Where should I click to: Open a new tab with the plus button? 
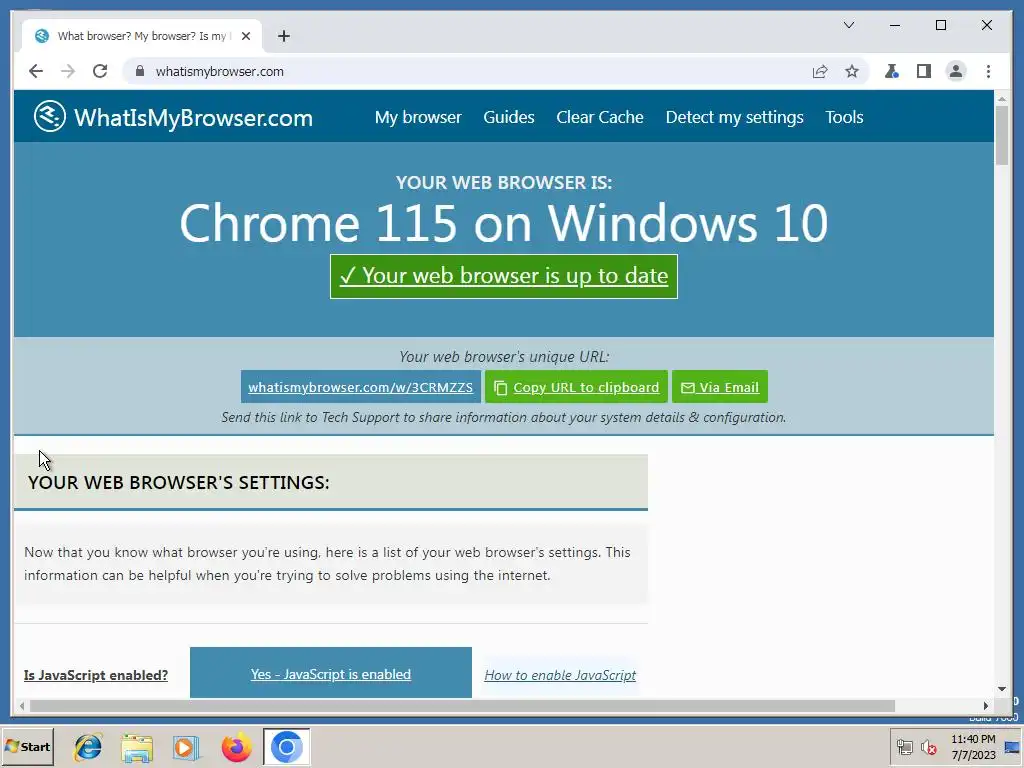pyautogui.click(x=283, y=36)
